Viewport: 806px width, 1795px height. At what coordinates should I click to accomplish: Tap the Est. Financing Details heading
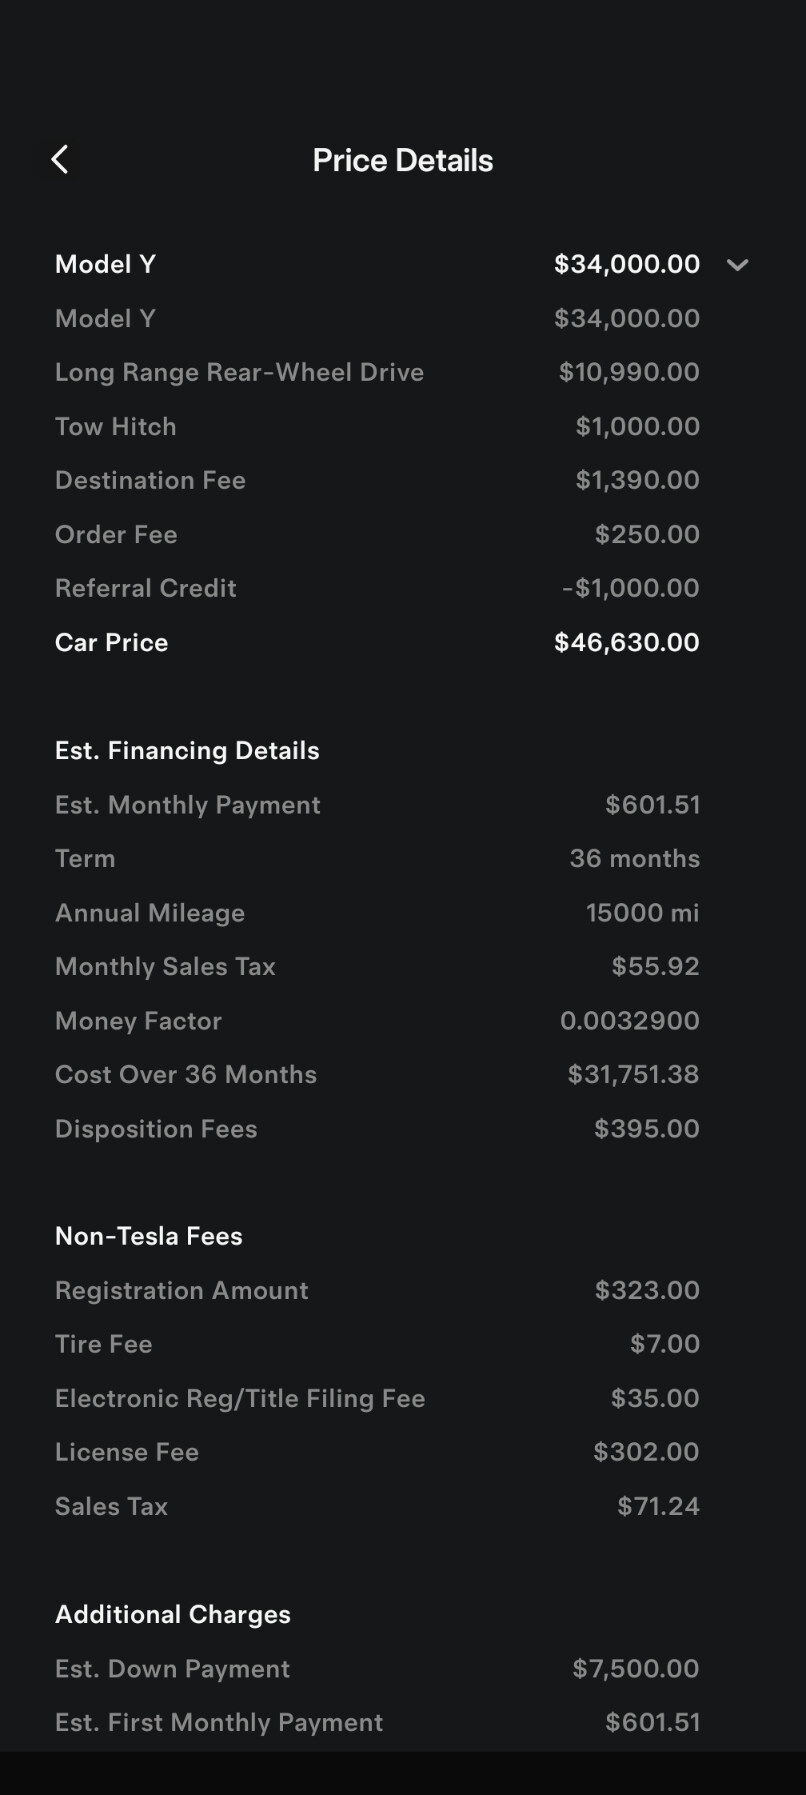pos(187,750)
